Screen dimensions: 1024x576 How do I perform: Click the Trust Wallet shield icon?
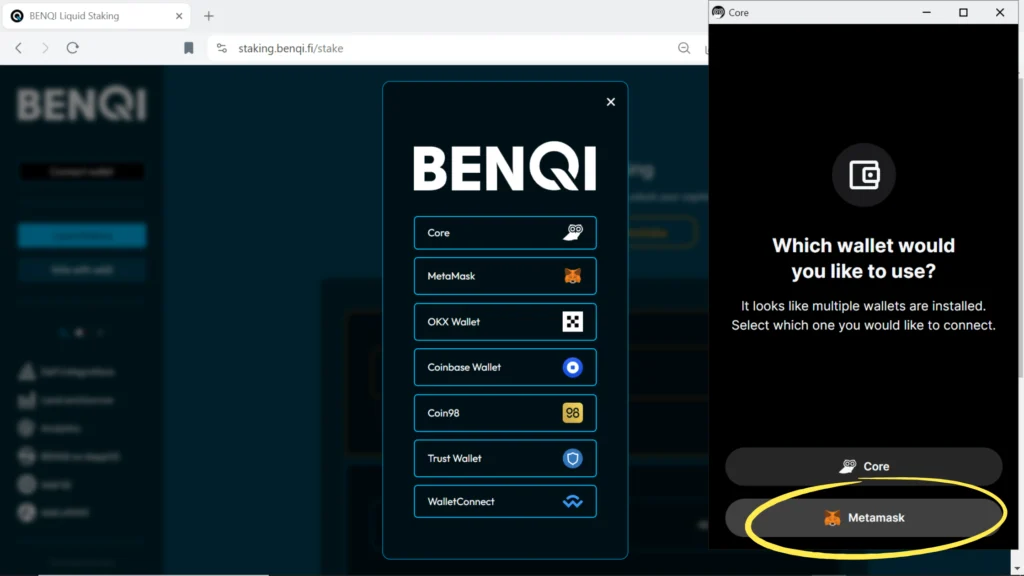pyautogui.click(x=572, y=458)
